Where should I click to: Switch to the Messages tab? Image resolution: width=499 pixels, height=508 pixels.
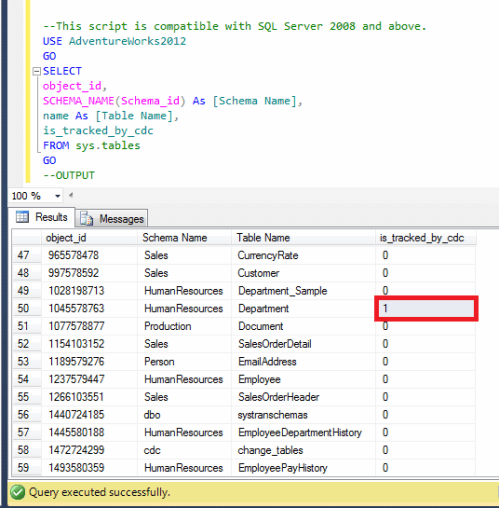click(x=112, y=219)
